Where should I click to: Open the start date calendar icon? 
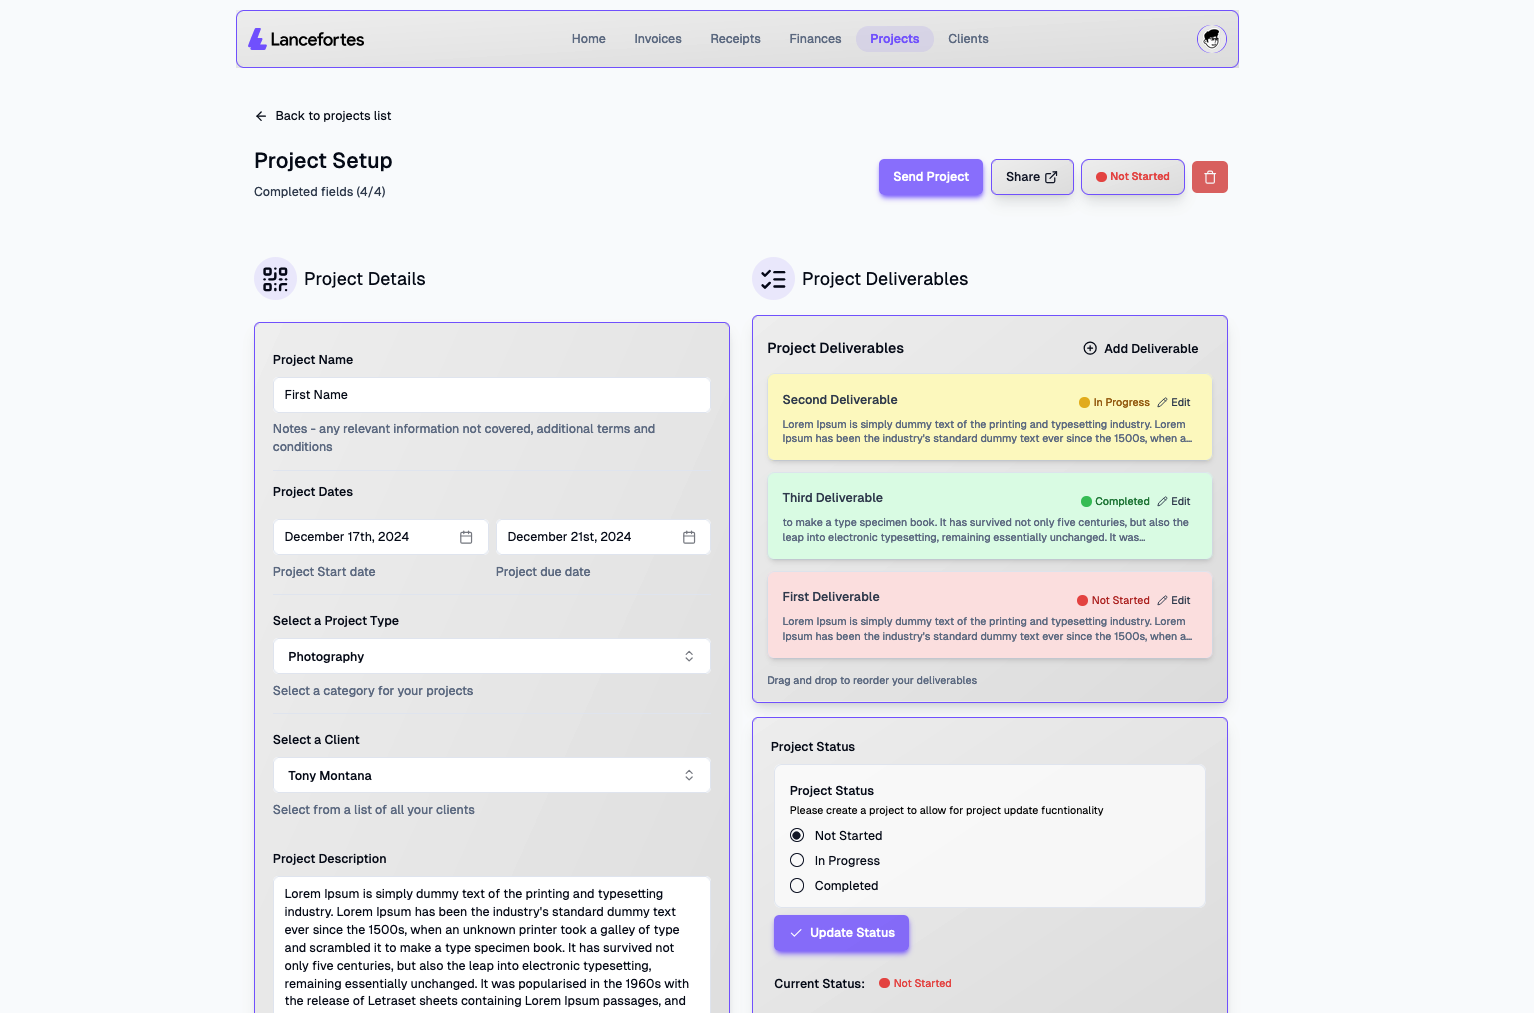pyautogui.click(x=466, y=537)
